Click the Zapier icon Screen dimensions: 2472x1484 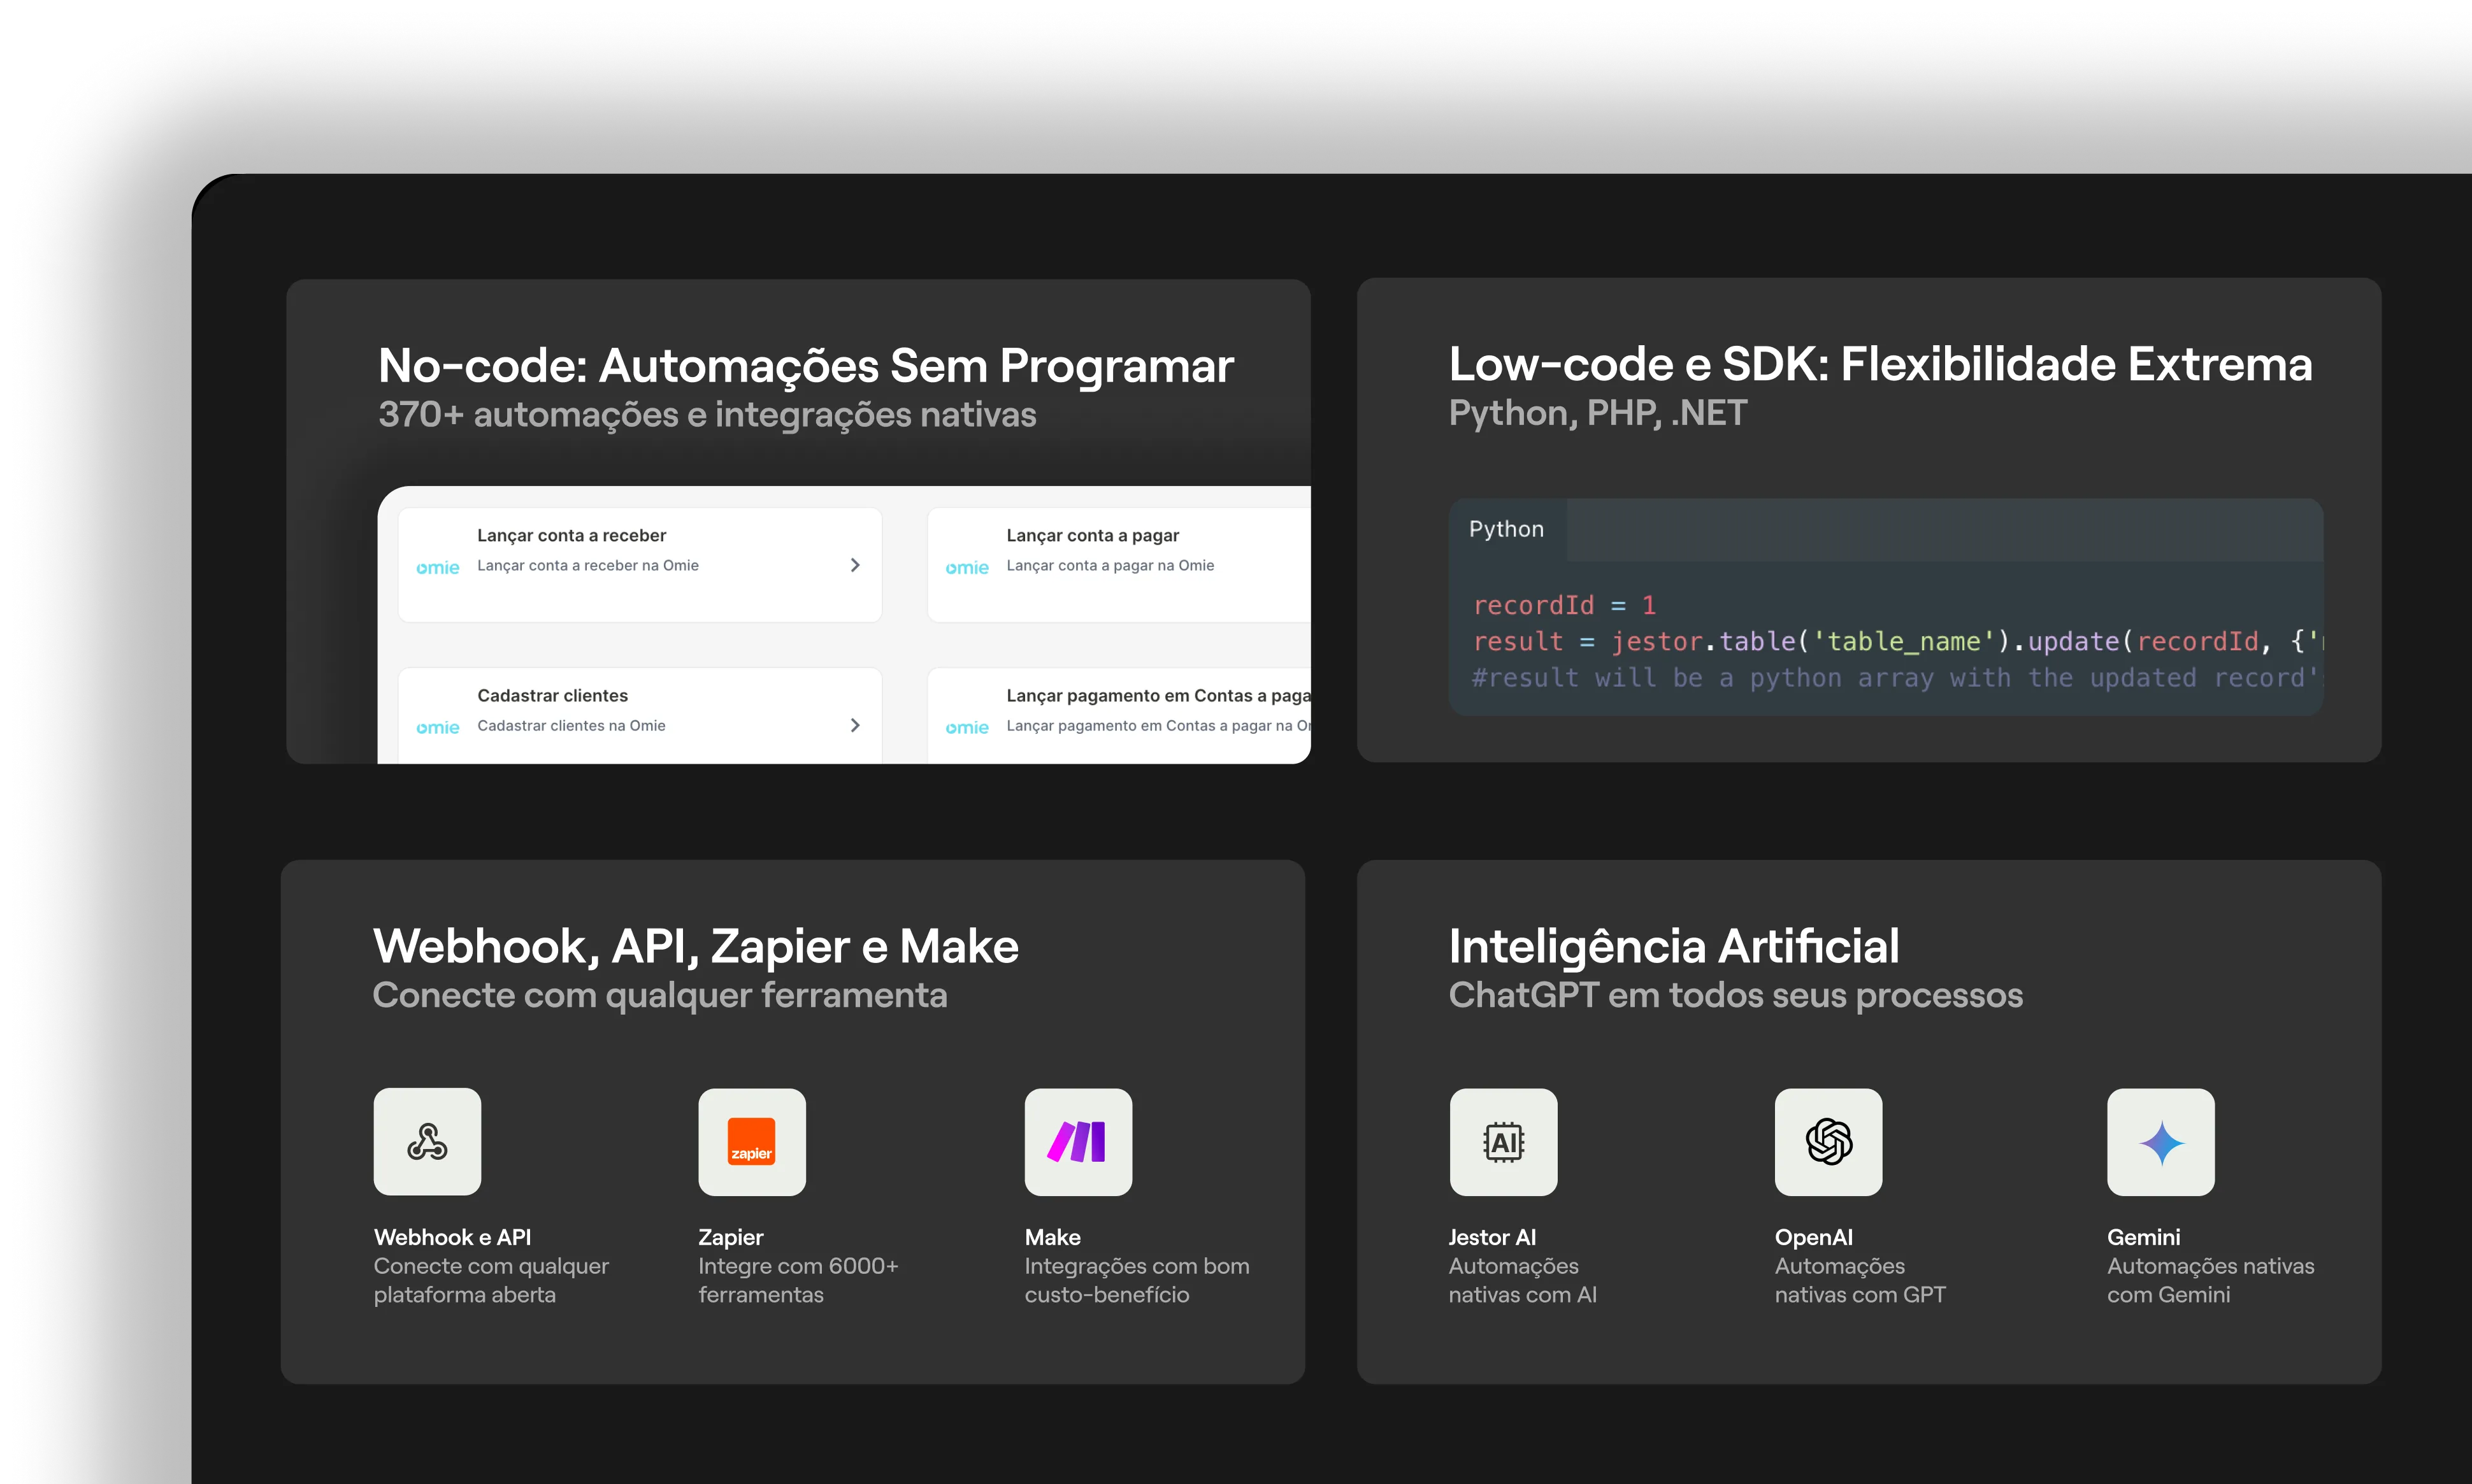coord(751,1141)
